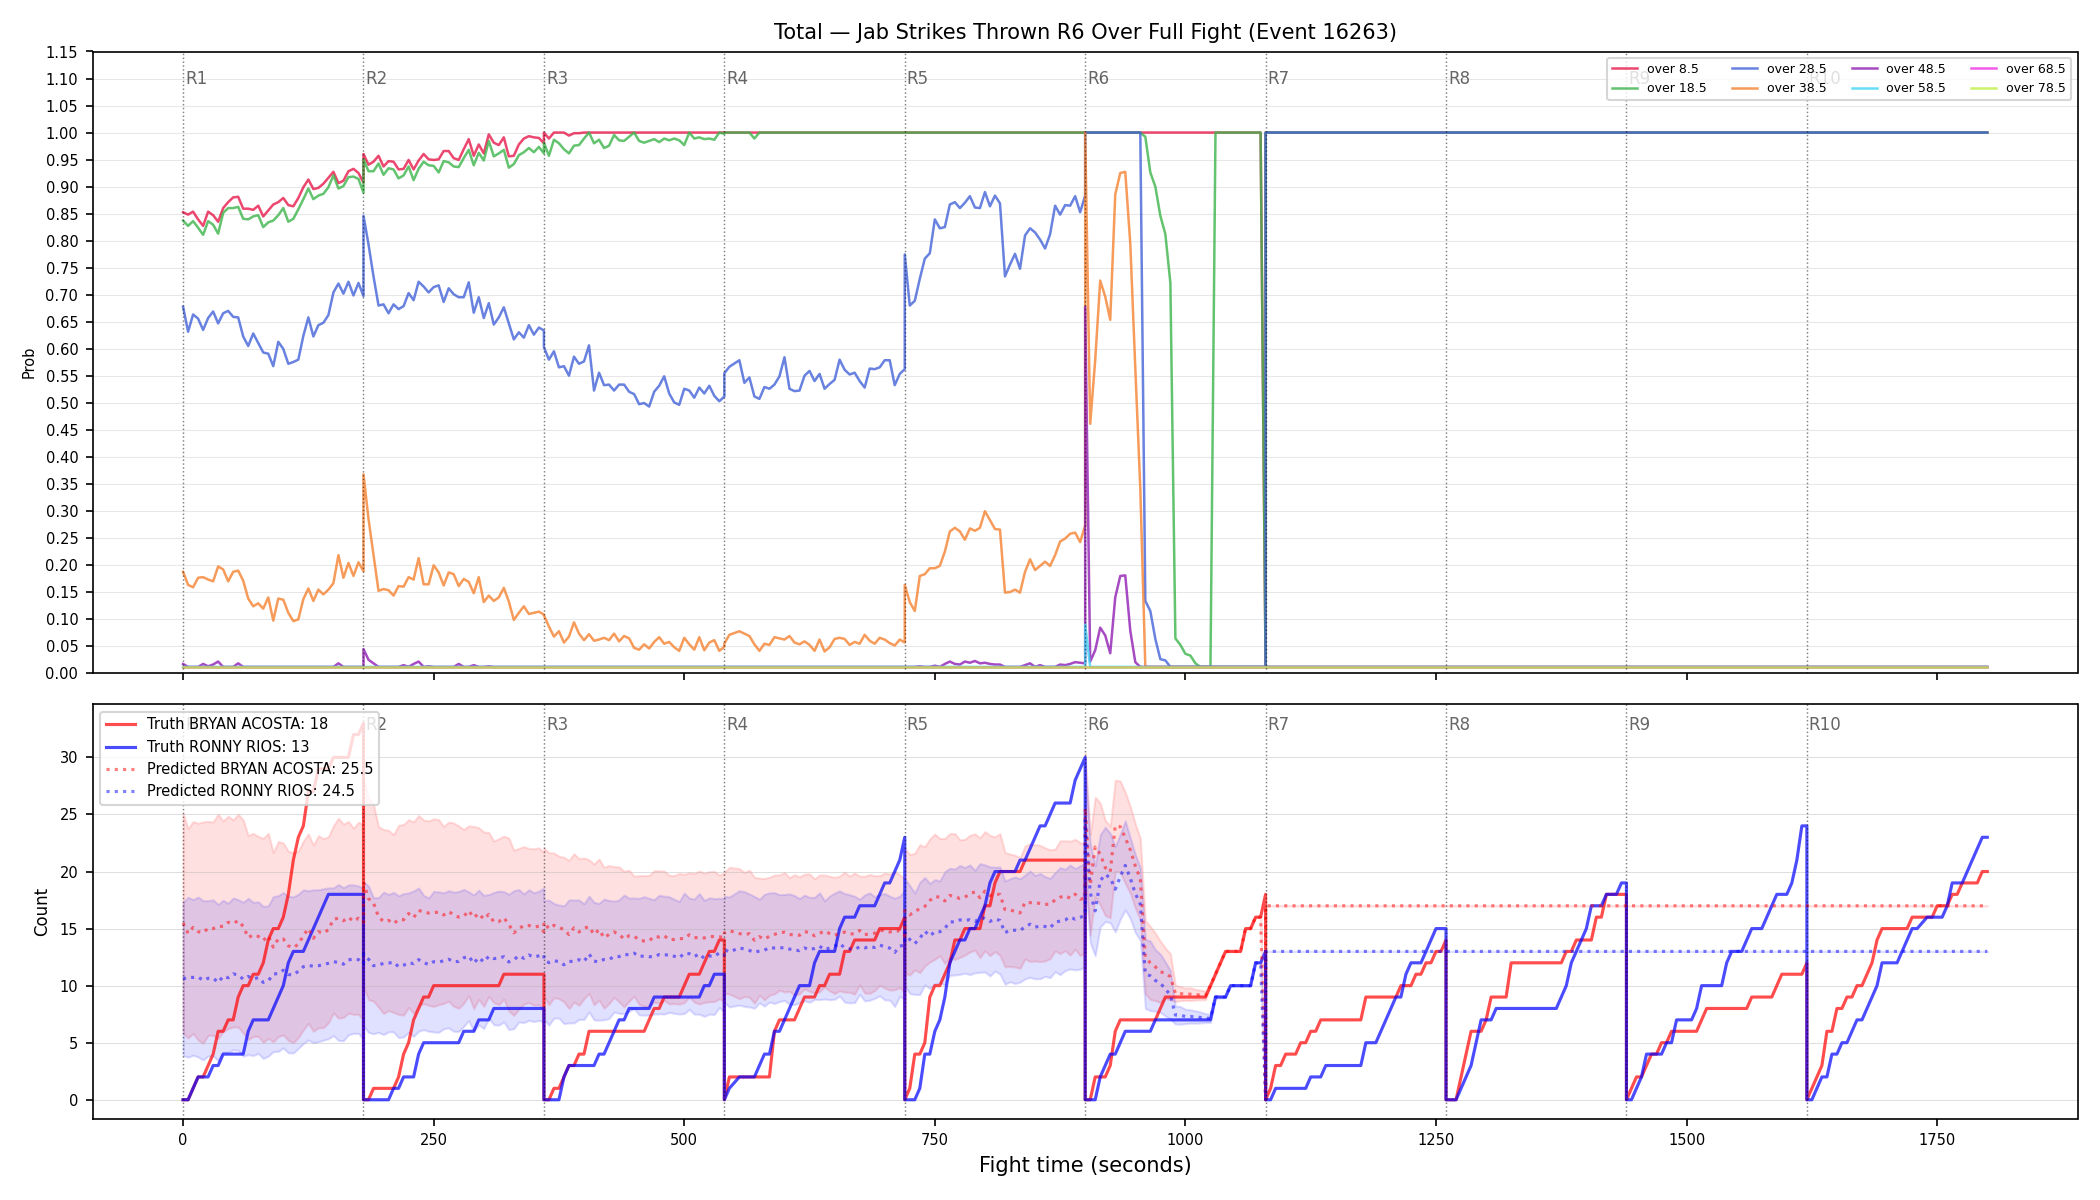This screenshot has width=2100, height=1200.
Task: Click the '1000' tick on the fight time axis
Action: pos(1185,1139)
